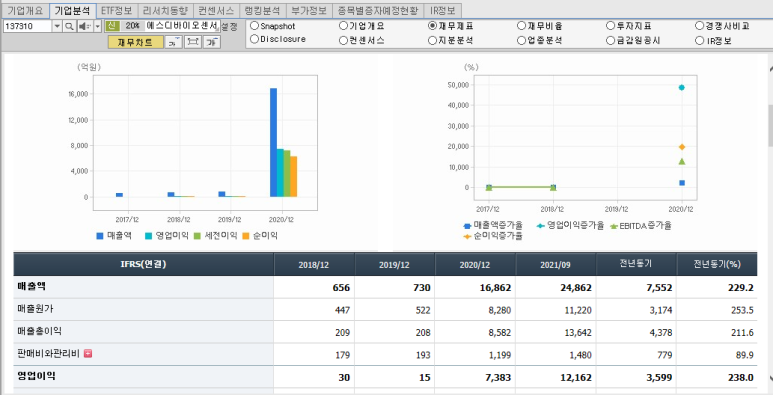Click the green 세전이익 legend swatch
The height and width of the screenshot is (395, 773).
(x=197, y=236)
